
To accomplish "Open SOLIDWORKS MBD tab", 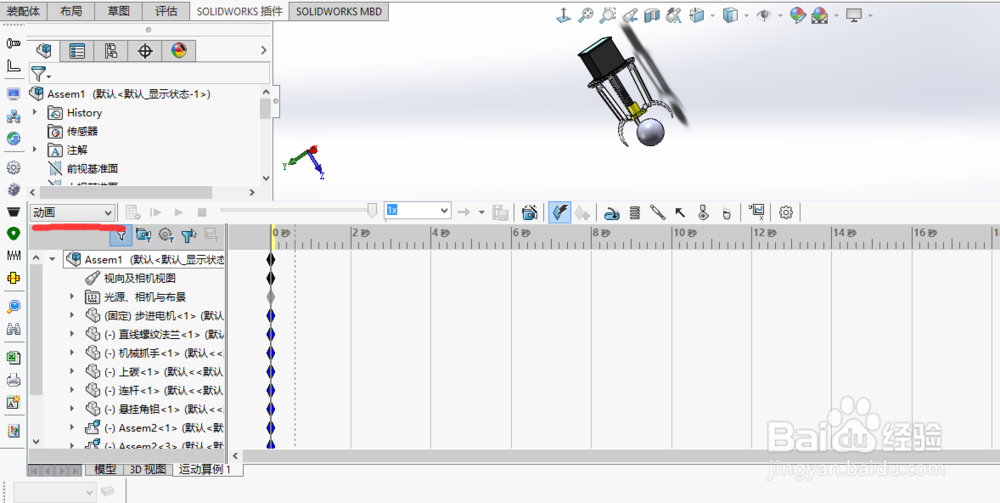I will click(x=339, y=11).
